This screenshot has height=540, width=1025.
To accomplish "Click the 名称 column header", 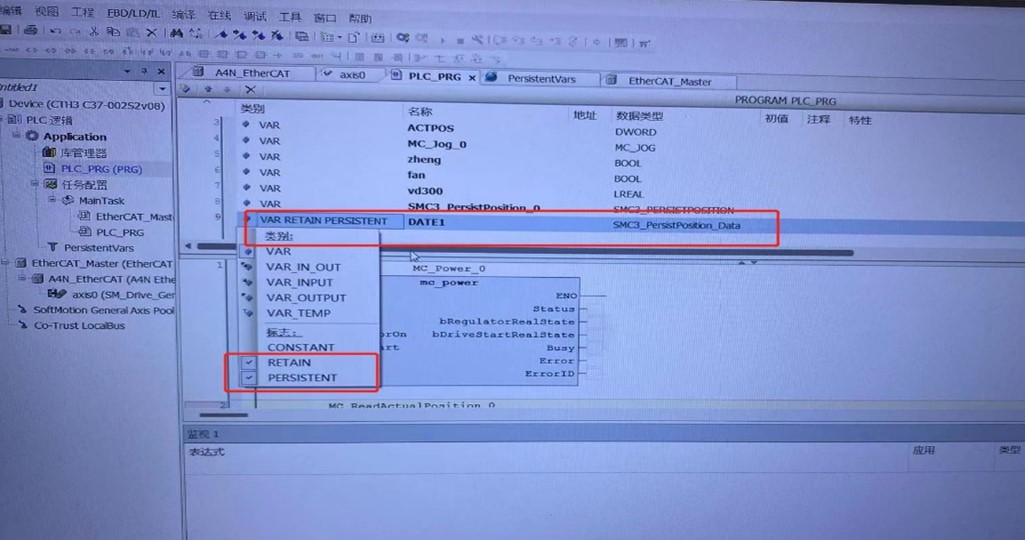I will tap(420, 112).
